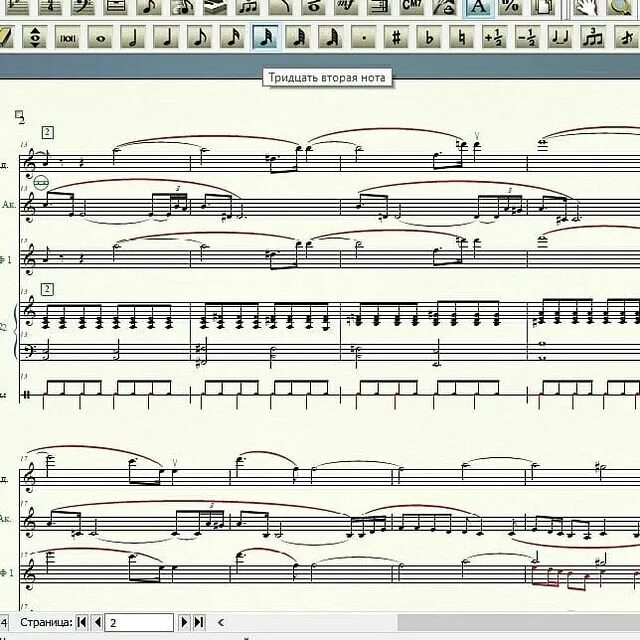Screen dimensions: 640x640
Task: Open the HyperScribe tool
Action: click(x=215, y=7)
